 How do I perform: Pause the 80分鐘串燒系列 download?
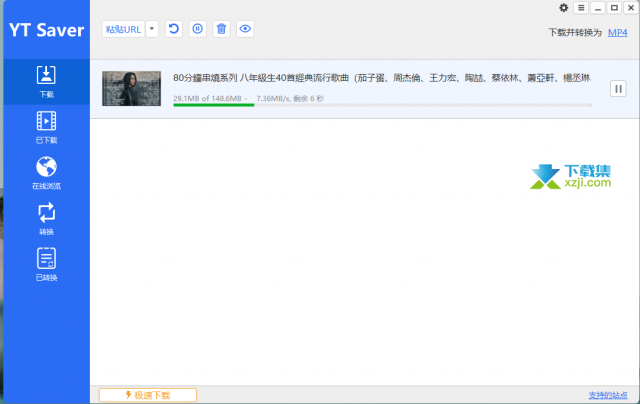click(618, 89)
